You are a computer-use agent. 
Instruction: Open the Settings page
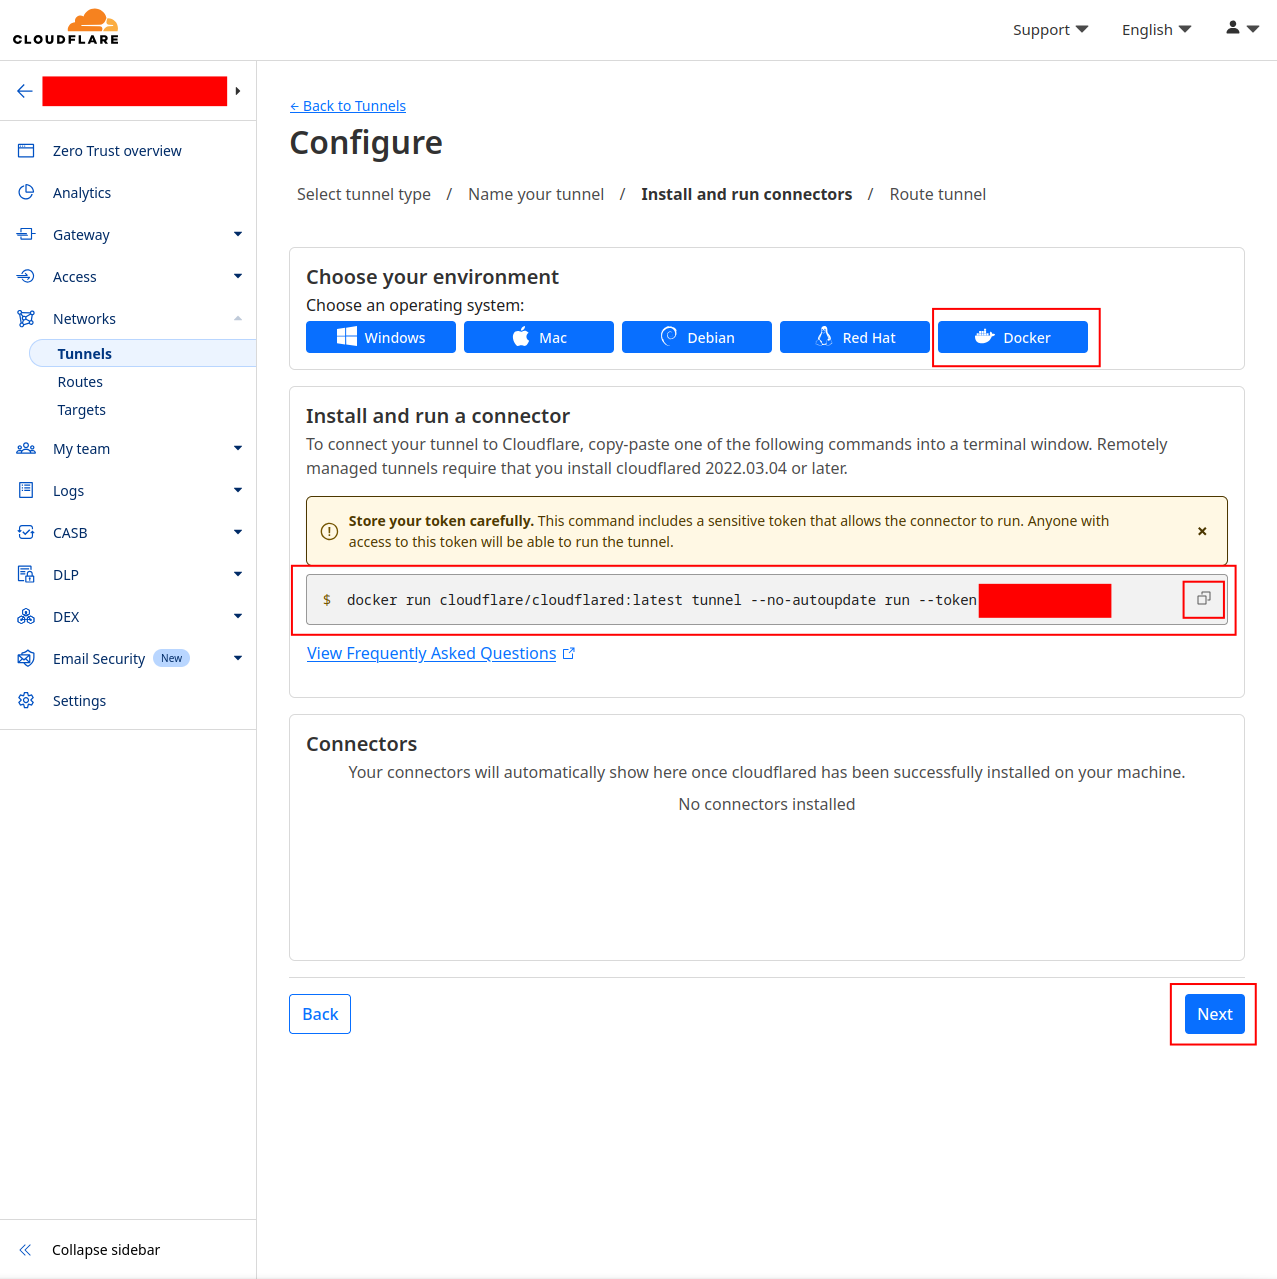79,701
